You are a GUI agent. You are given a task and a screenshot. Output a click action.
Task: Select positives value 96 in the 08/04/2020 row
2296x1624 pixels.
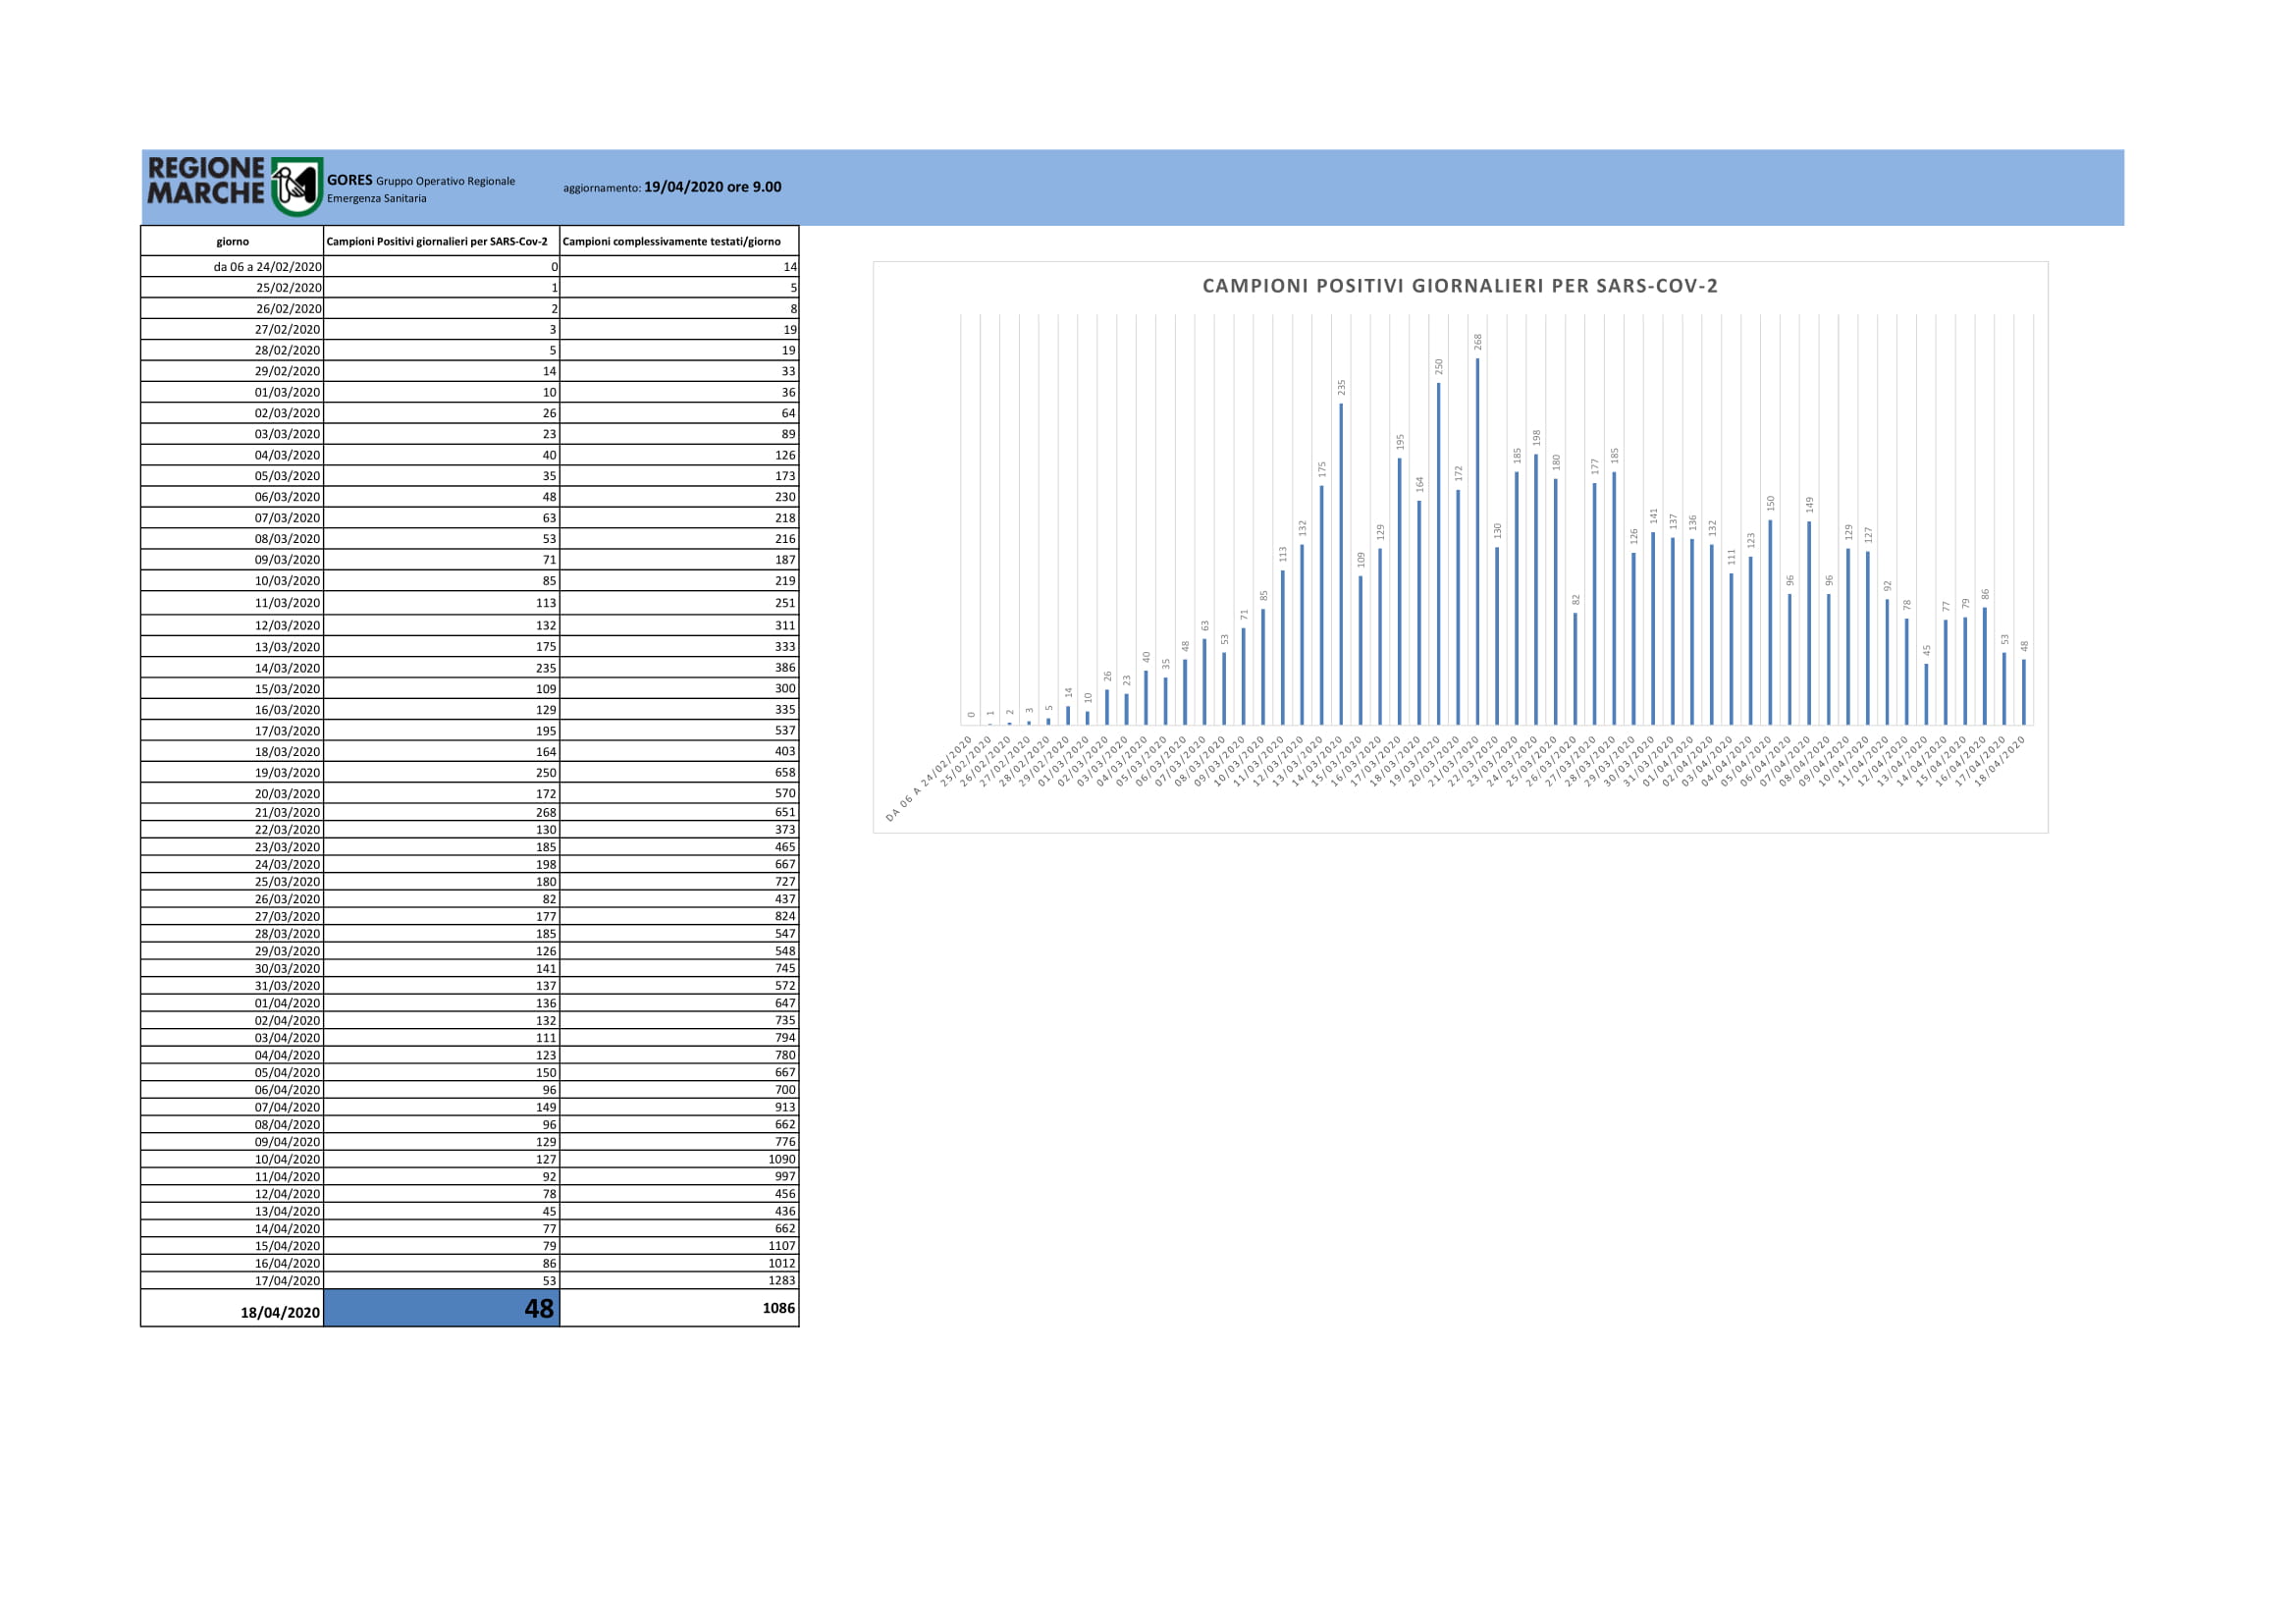[x=441, y=1125]
